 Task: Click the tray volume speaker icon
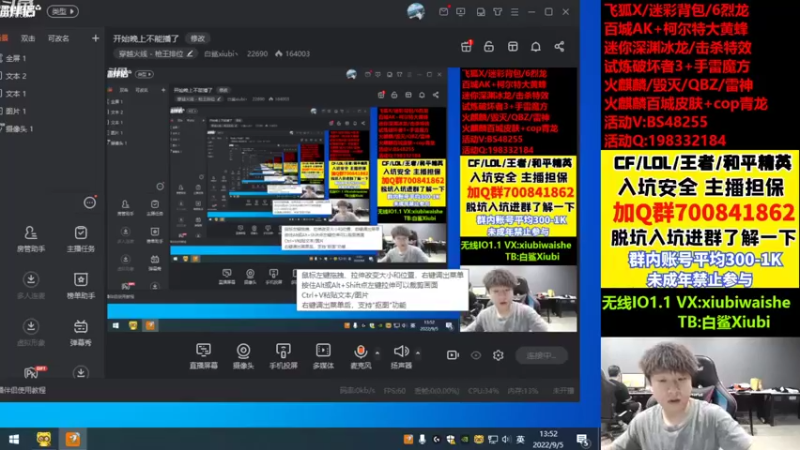(x=506, y=439)
